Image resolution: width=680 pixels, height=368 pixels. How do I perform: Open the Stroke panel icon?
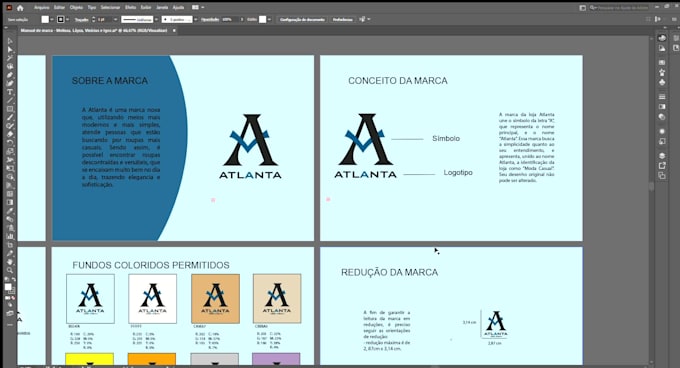click(662, 96)
